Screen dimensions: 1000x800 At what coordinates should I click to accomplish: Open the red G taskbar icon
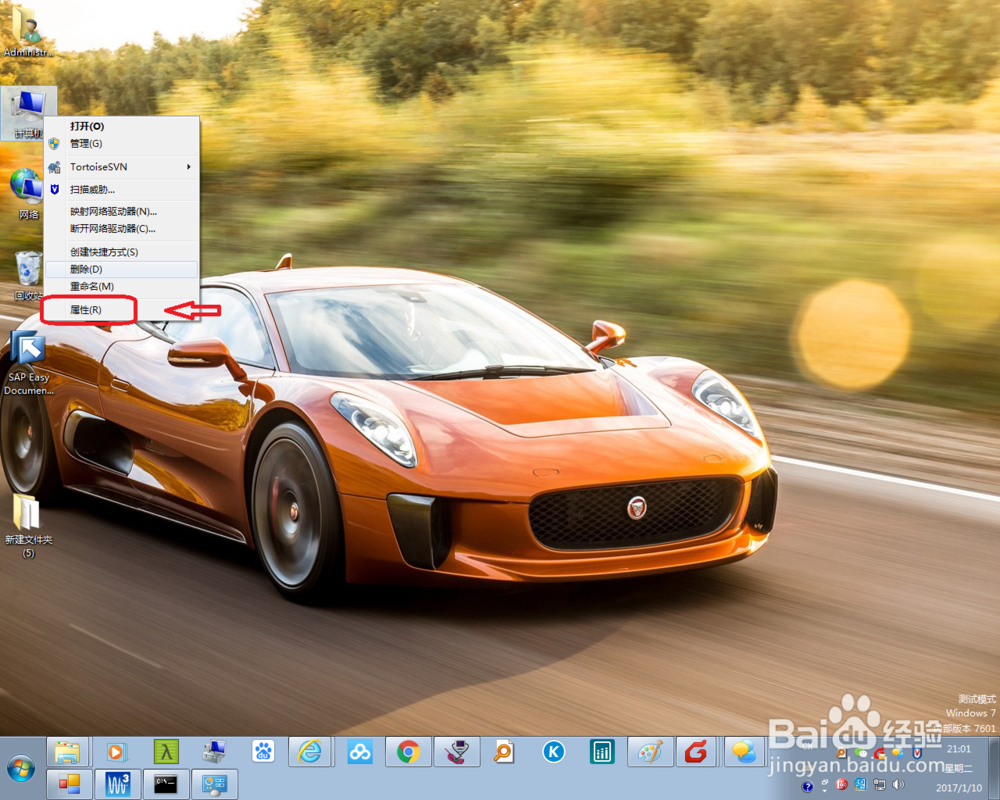696,752
